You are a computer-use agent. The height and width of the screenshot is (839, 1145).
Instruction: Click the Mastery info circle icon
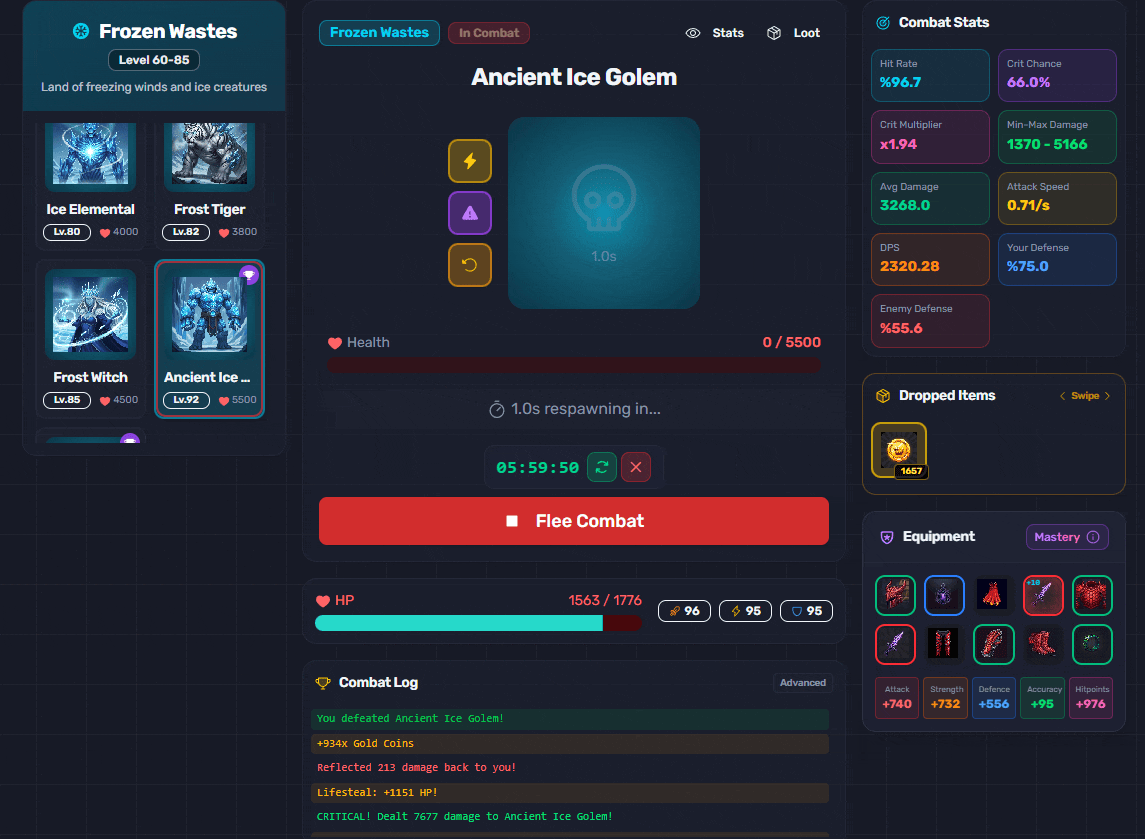click(x=1093, y=537)
